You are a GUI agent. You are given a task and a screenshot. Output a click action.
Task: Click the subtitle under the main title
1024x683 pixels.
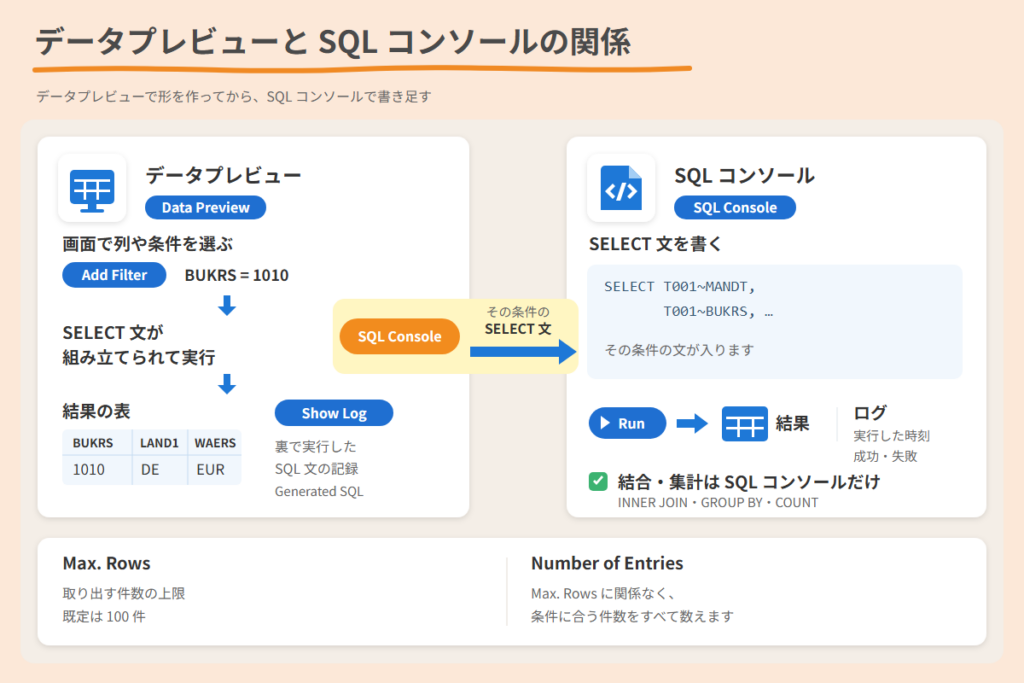234,97
